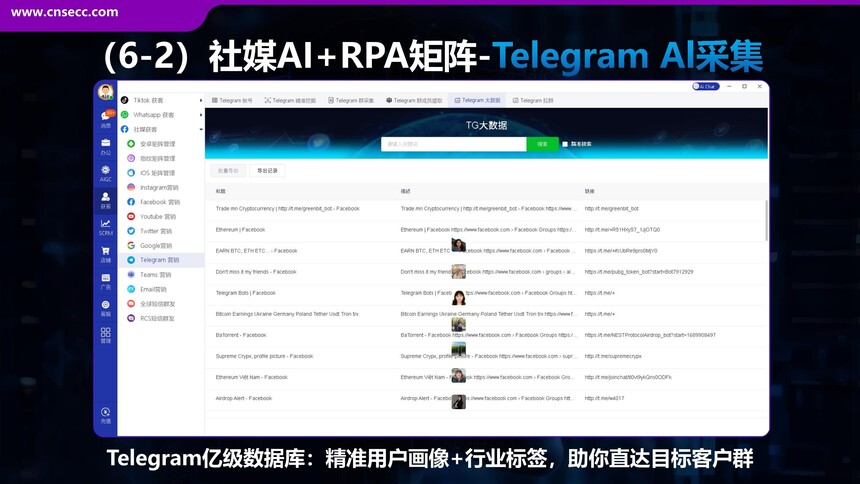Expand the Tiktok 获客 arrow

201,100
